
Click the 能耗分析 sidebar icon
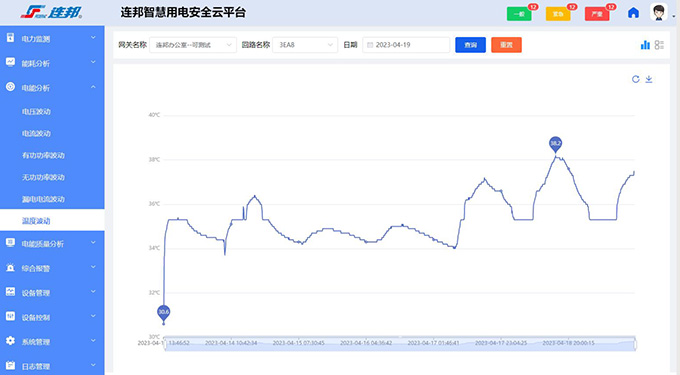point(10,62)
